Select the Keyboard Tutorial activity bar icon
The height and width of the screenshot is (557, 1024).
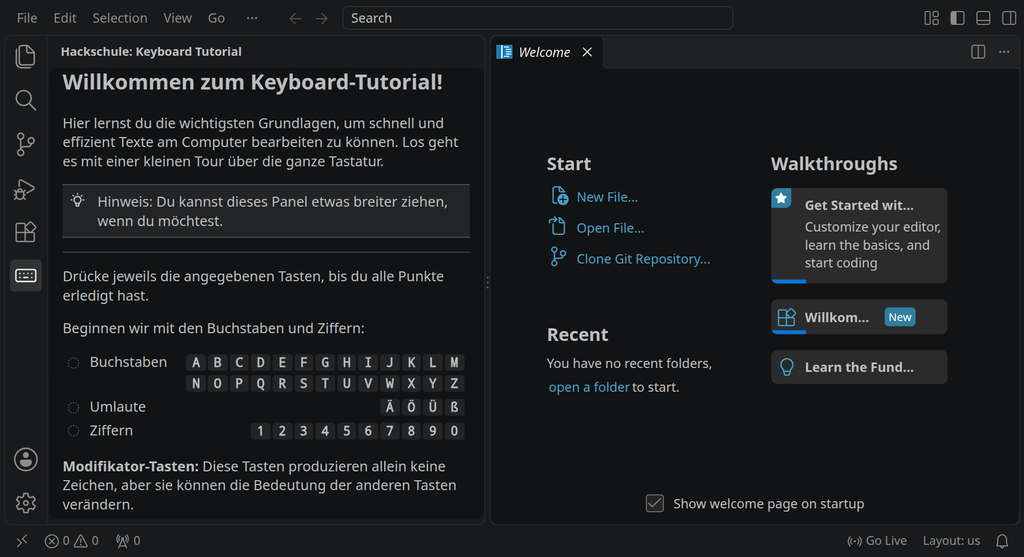click(x=25, y=276)
